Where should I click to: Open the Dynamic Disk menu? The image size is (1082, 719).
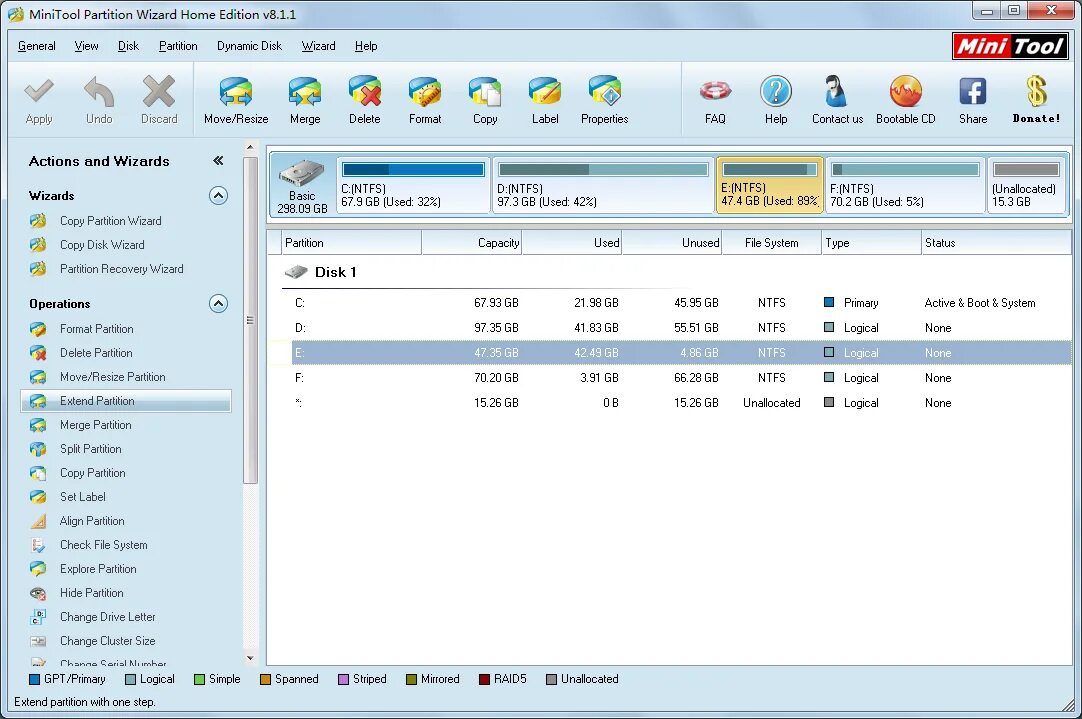click(249, 46)
